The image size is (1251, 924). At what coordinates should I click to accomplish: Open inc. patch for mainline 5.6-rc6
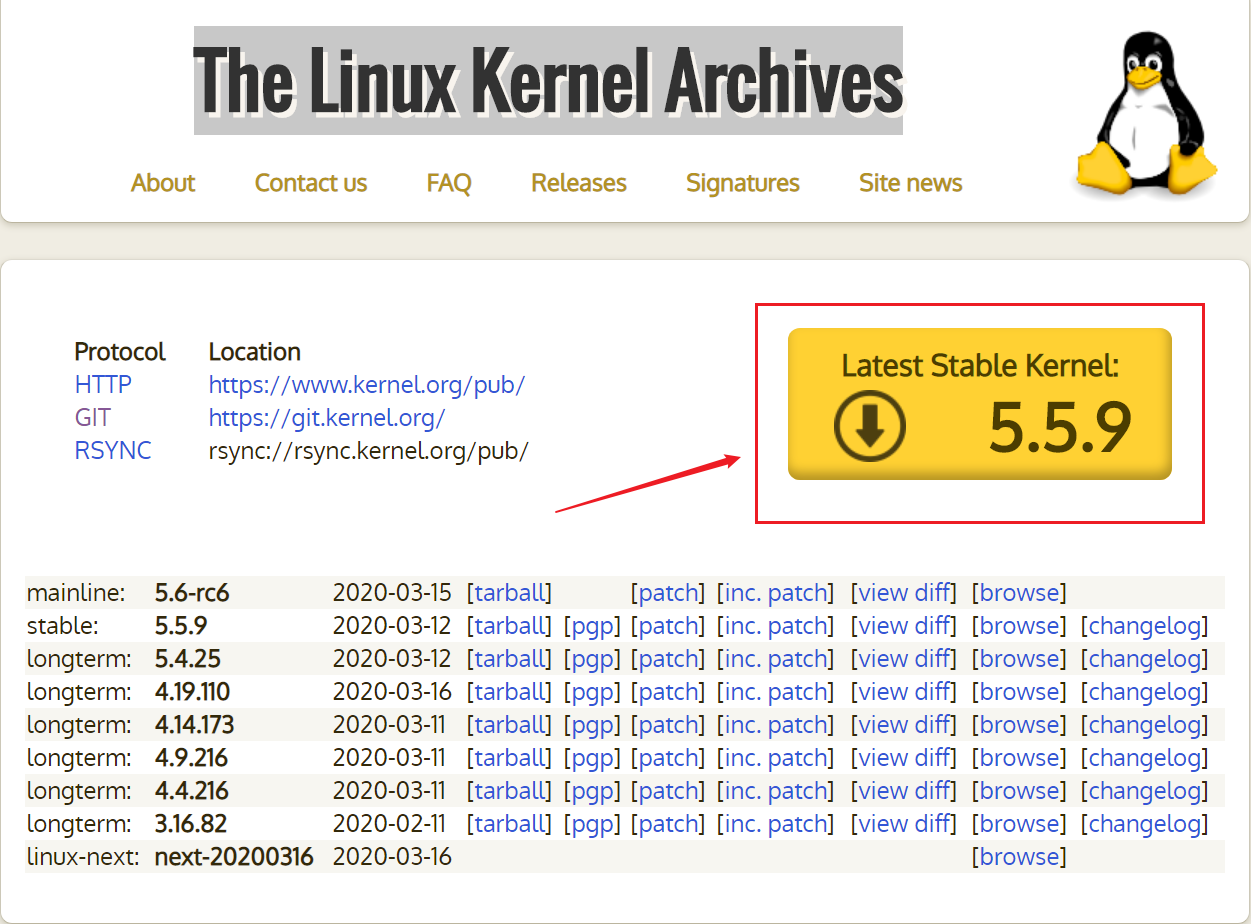[x=777, y=593]
